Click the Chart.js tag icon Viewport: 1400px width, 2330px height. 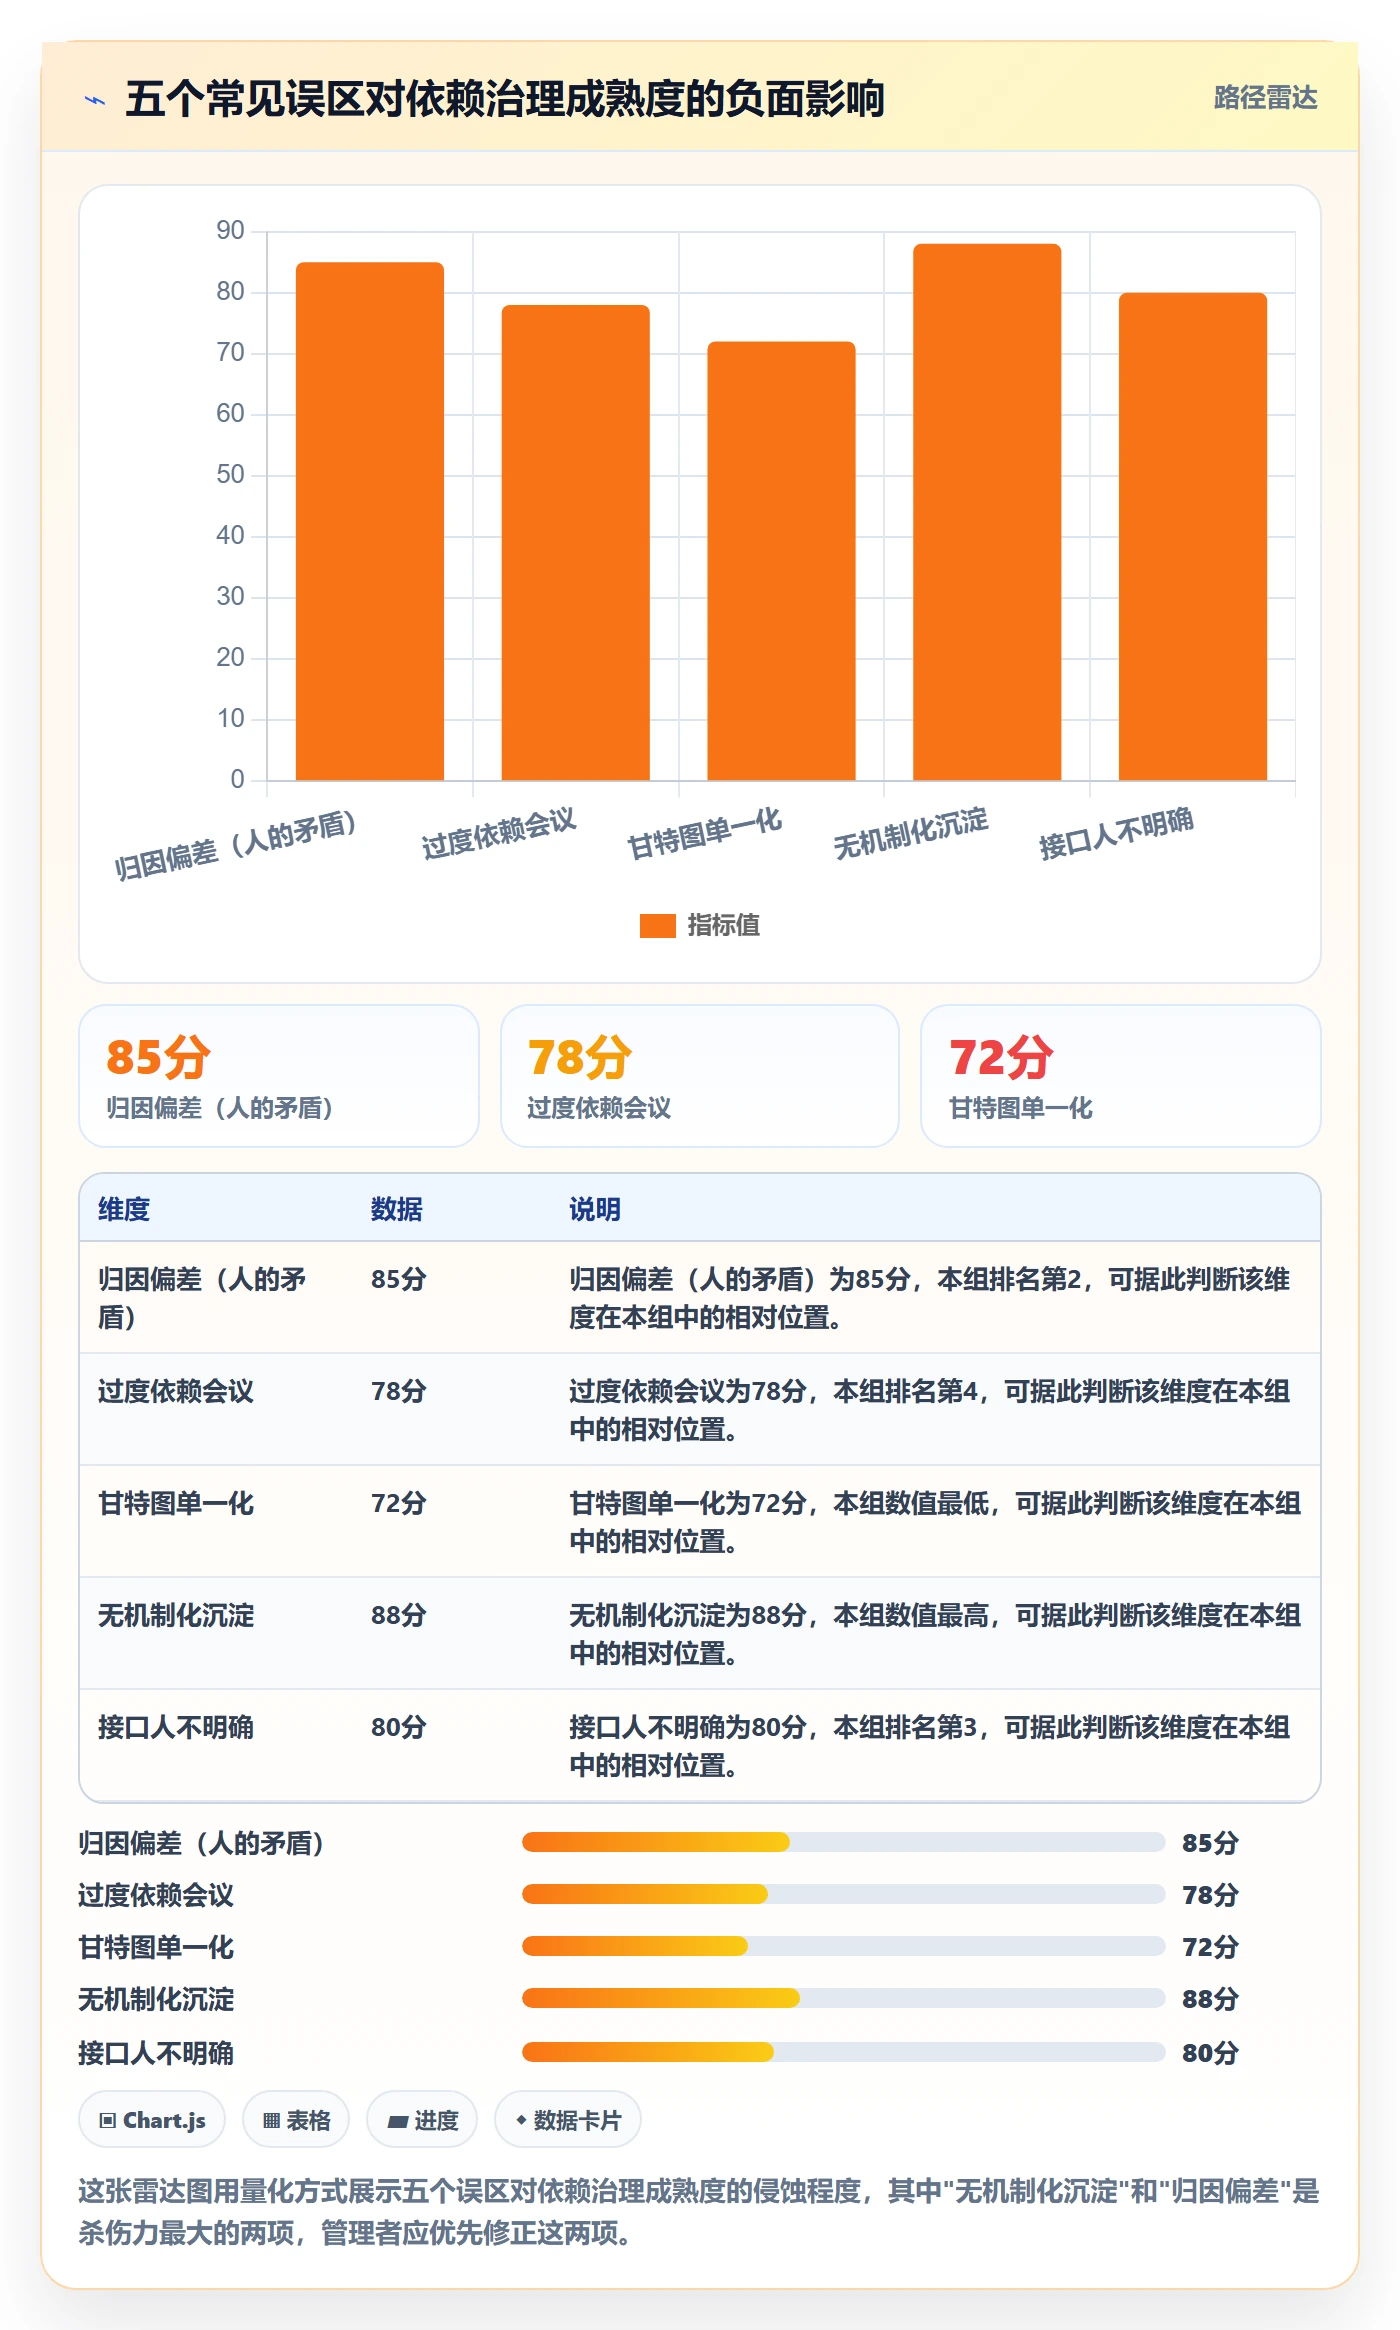[108, 2120]
